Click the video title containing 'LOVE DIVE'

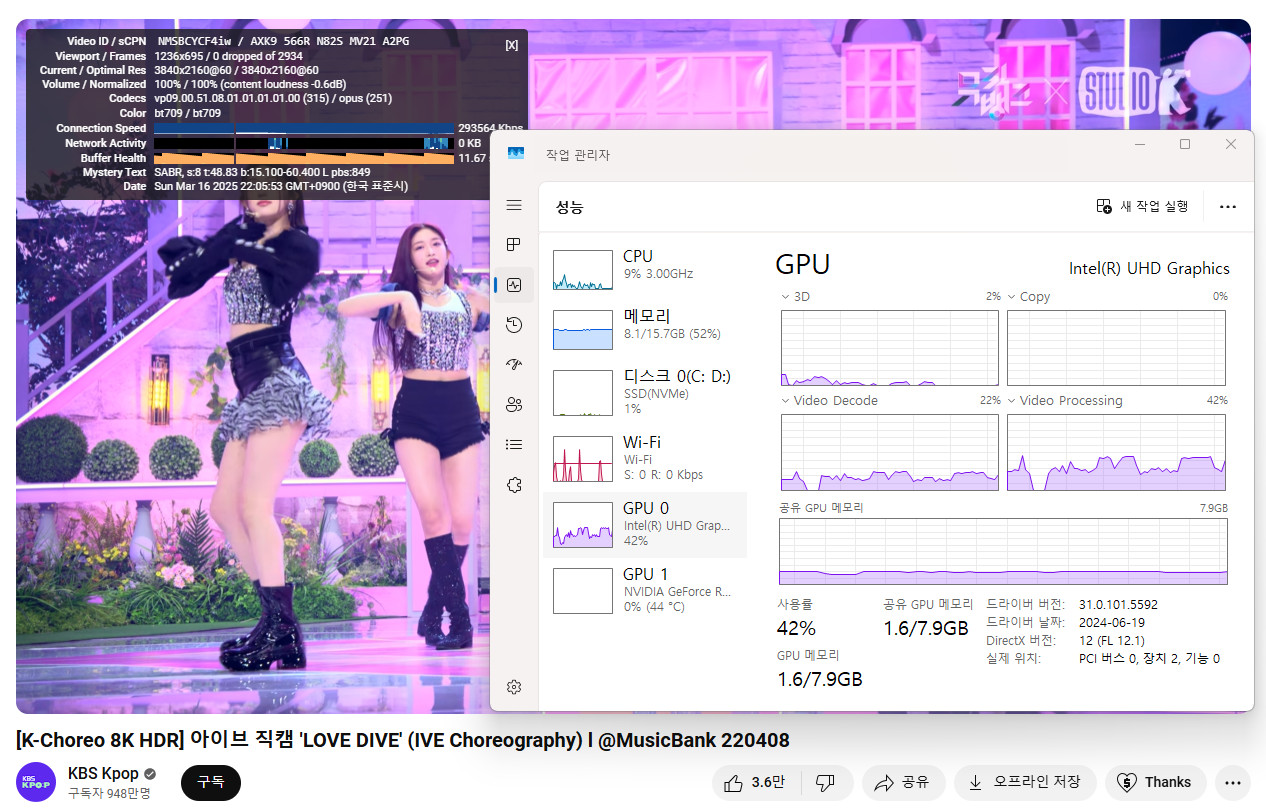pos(403,740)
